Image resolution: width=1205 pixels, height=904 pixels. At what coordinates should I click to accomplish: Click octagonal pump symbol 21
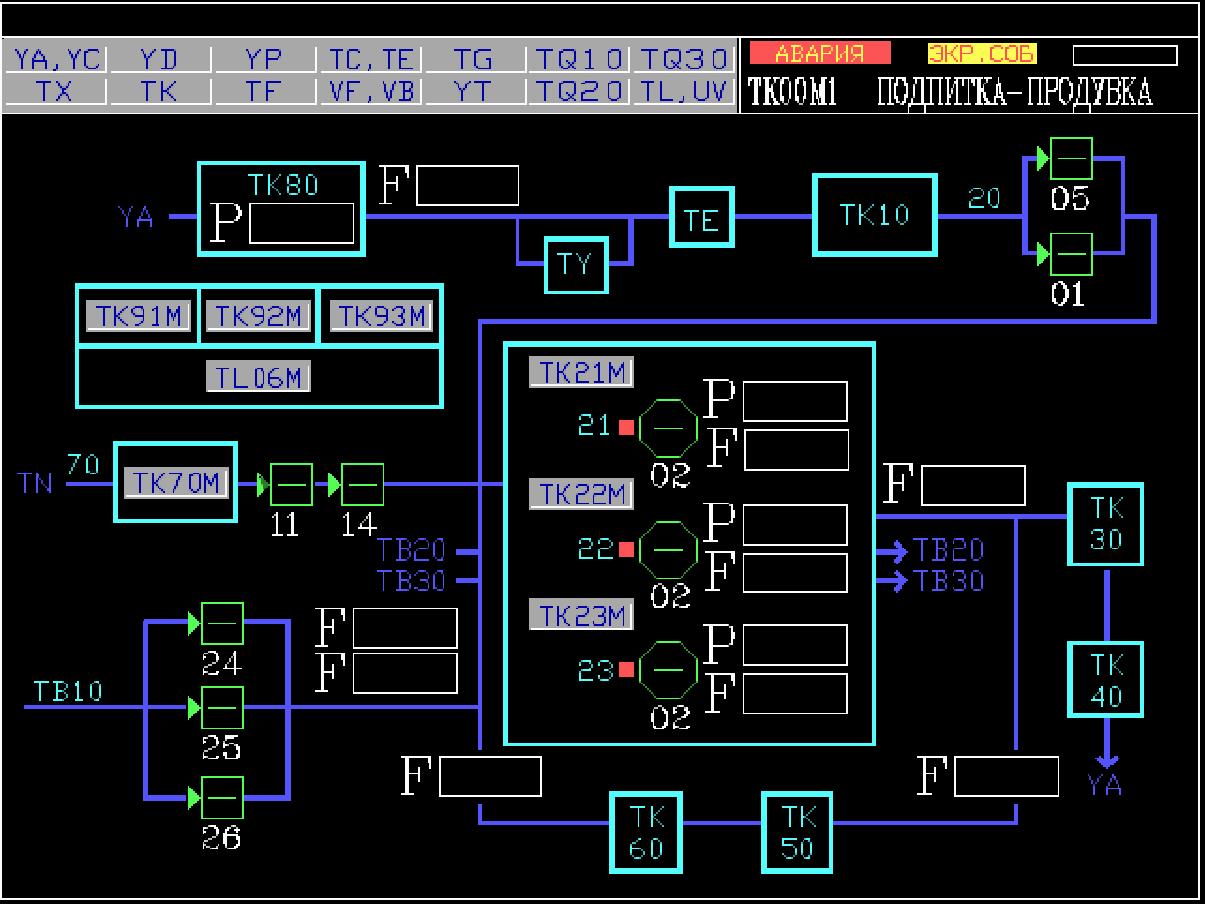pyautogui.click(x=667, y=428)
